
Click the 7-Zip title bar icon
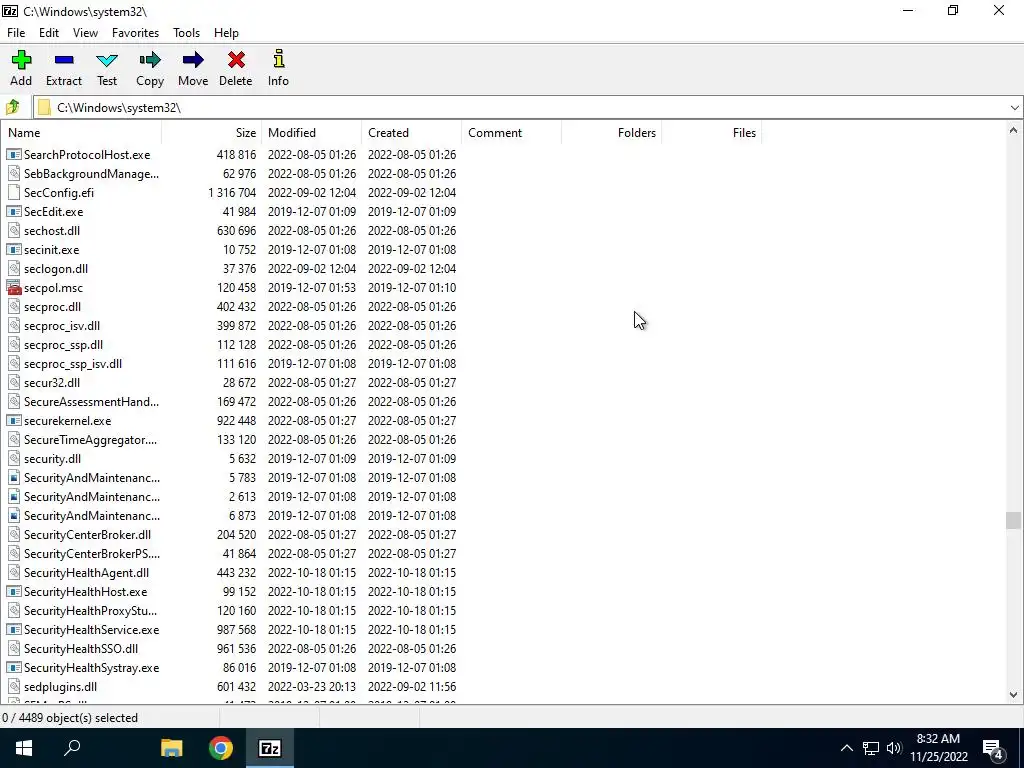click(10, 11)
